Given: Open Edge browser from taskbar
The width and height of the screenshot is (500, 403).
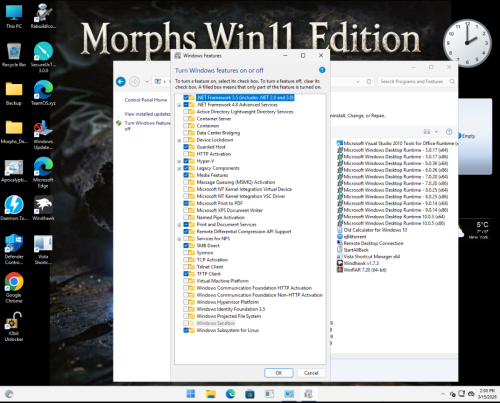Looking at the screenshot, I should (230, 394).
